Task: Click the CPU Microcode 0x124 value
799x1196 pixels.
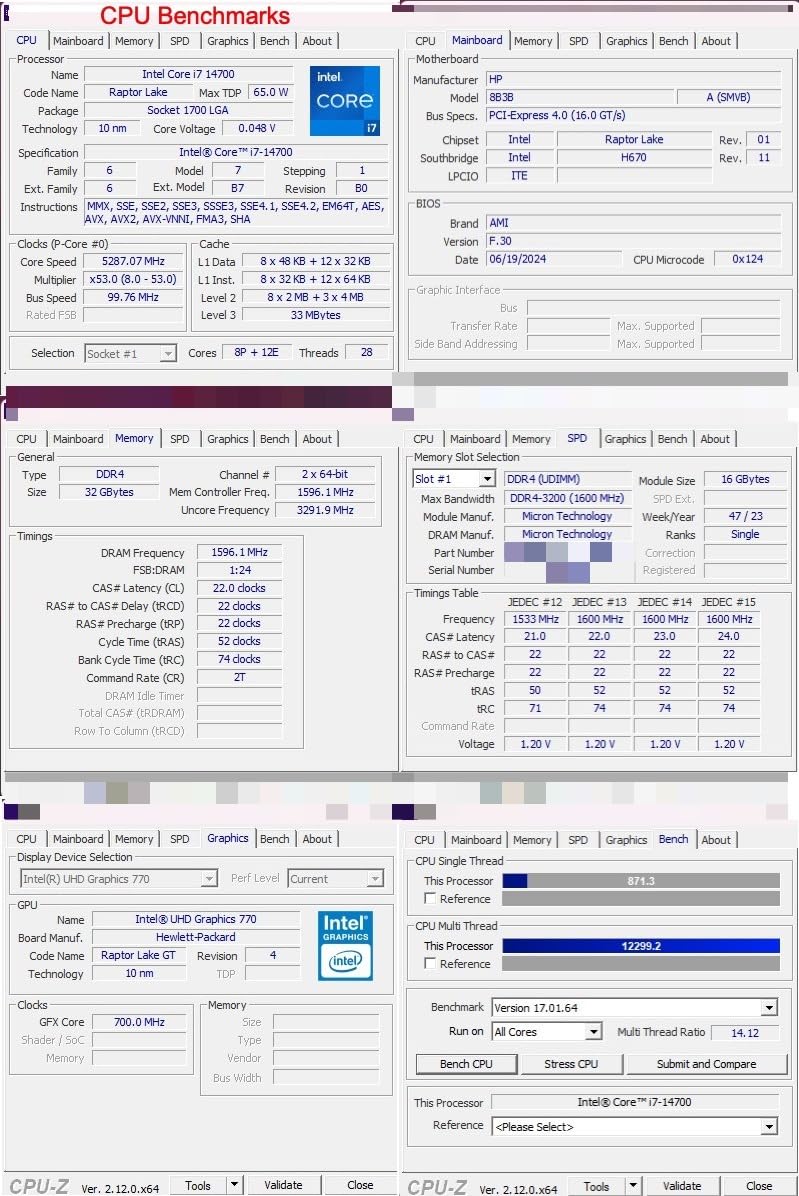Action: [747, 259]
